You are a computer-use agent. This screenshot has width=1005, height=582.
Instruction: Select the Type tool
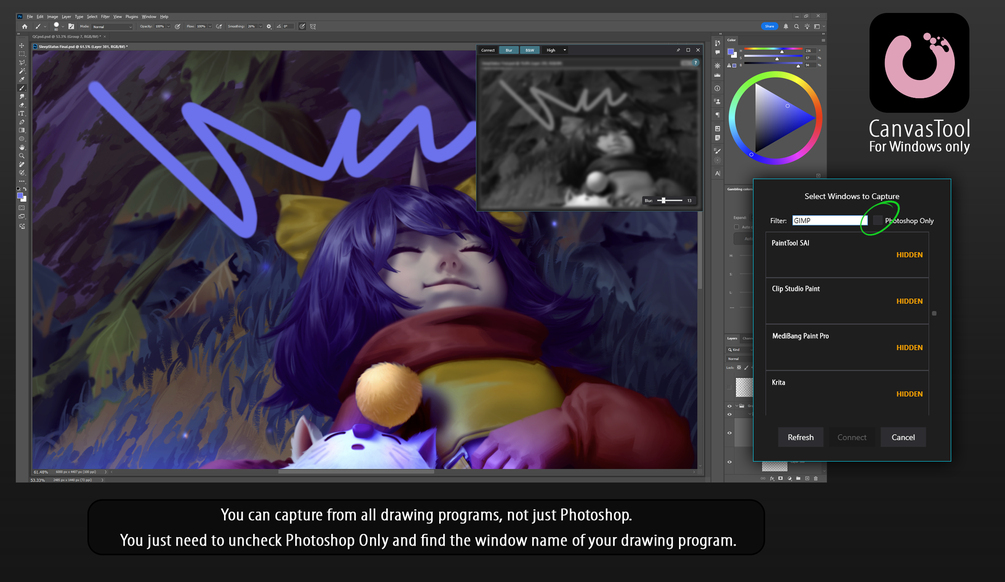22,113
